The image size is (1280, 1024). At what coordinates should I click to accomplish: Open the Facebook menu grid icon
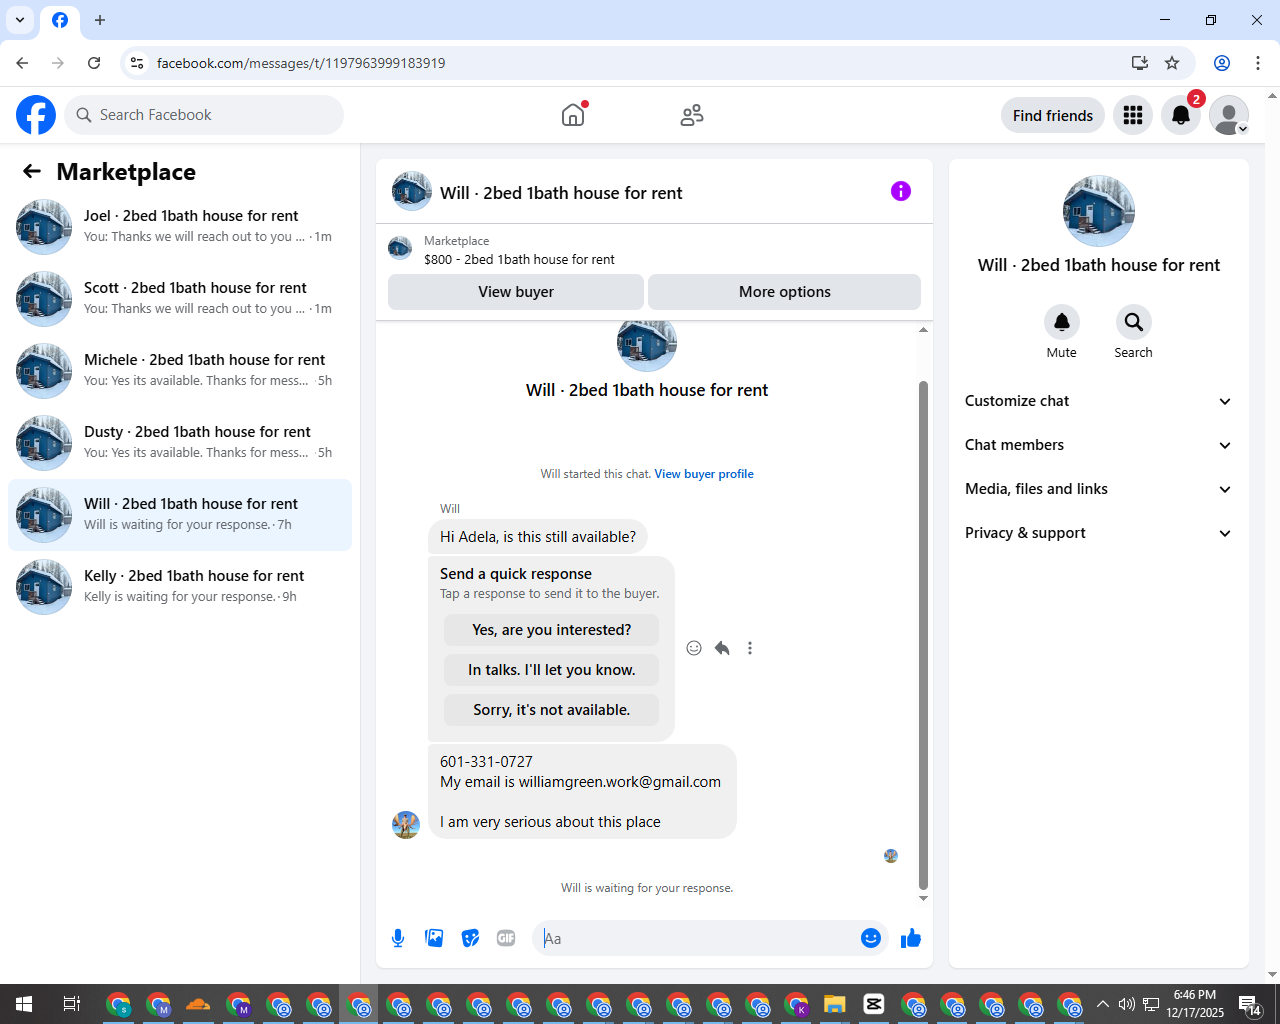point(1133,115)
